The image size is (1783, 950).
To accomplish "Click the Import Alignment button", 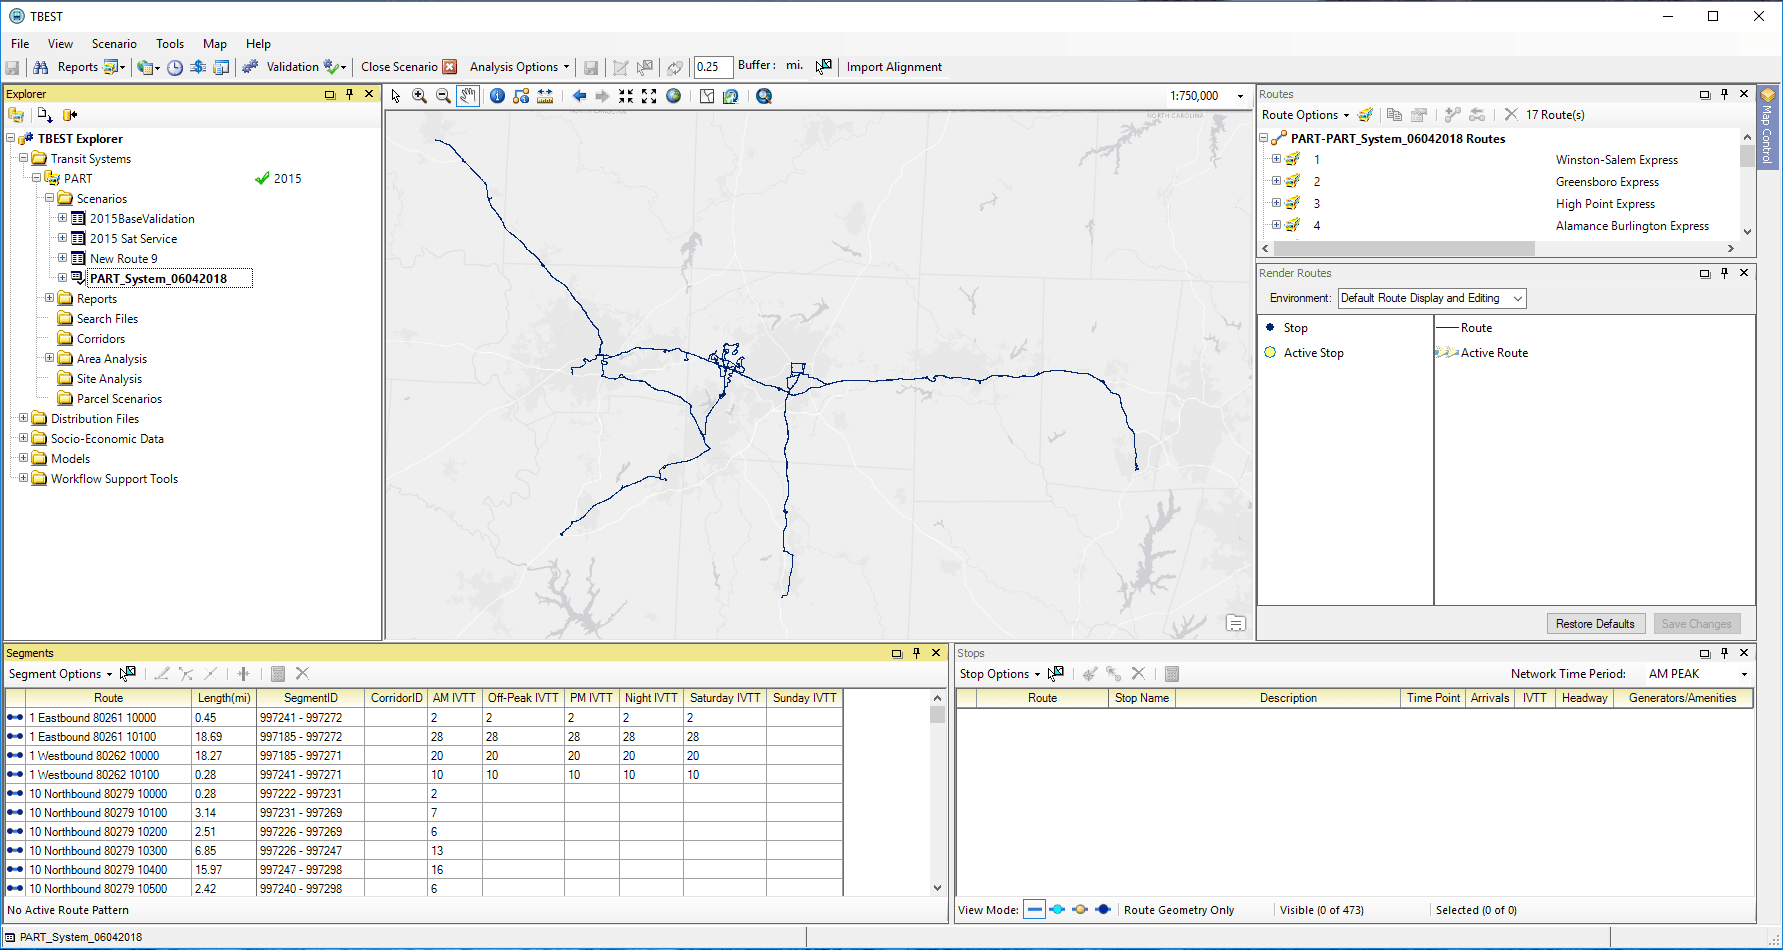I will (894, 67).
